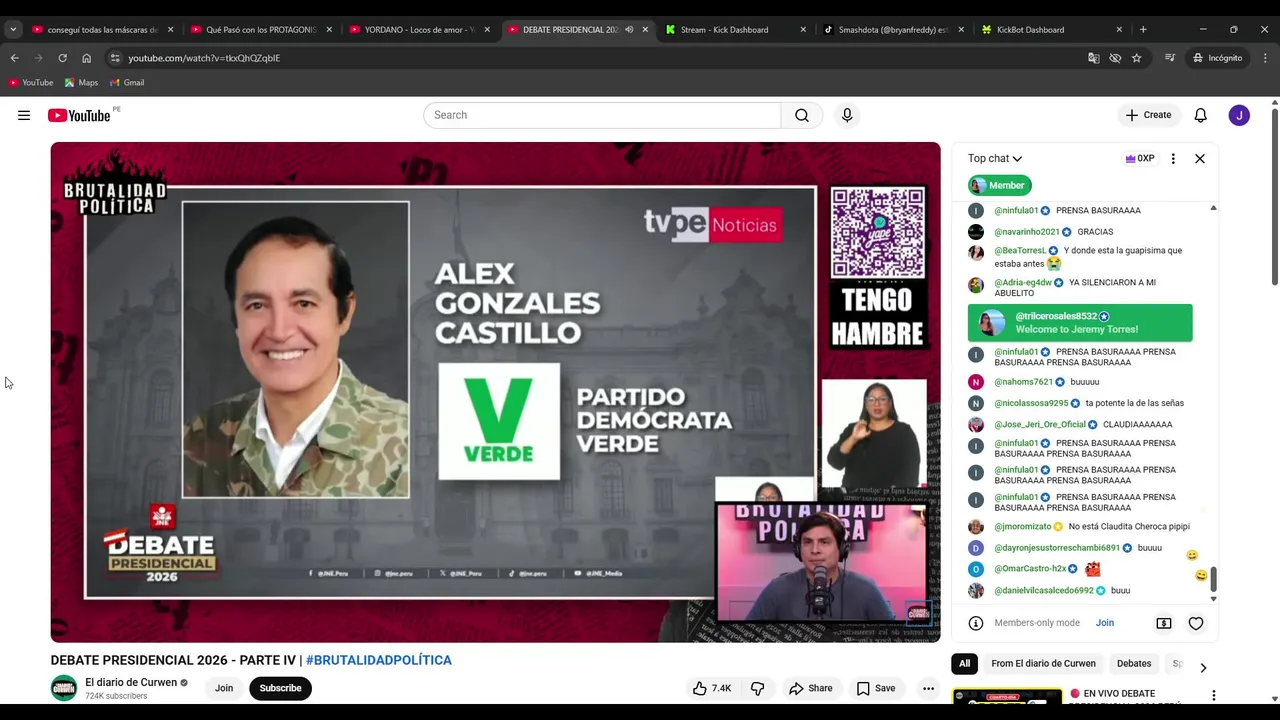Switch to 'Qué Pasó con los PROTAGONIS' tab

pos(261,30)
